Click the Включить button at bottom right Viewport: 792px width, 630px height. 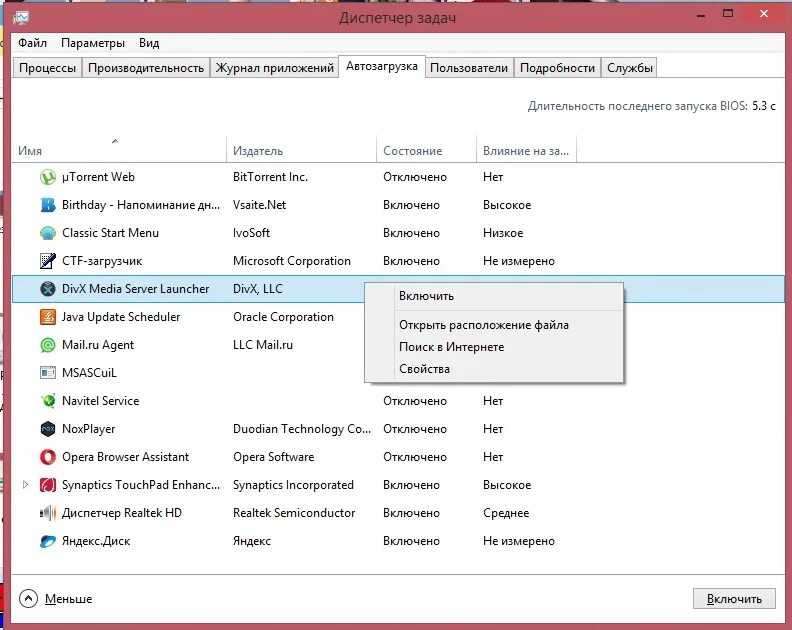click(x=734, y=599)
